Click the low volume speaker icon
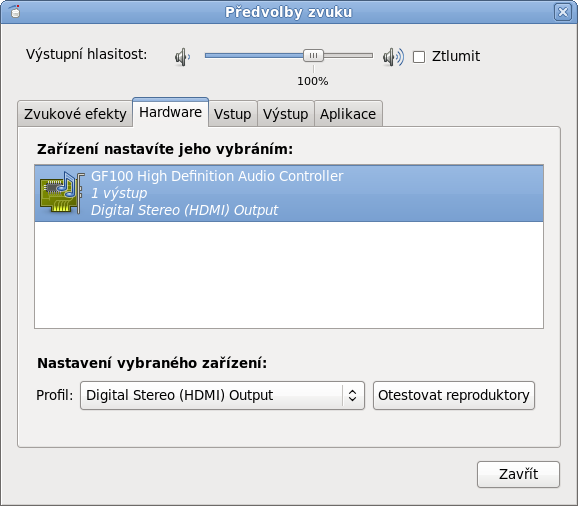Screen dimensions: 578x506 click(x=182, y=57)
